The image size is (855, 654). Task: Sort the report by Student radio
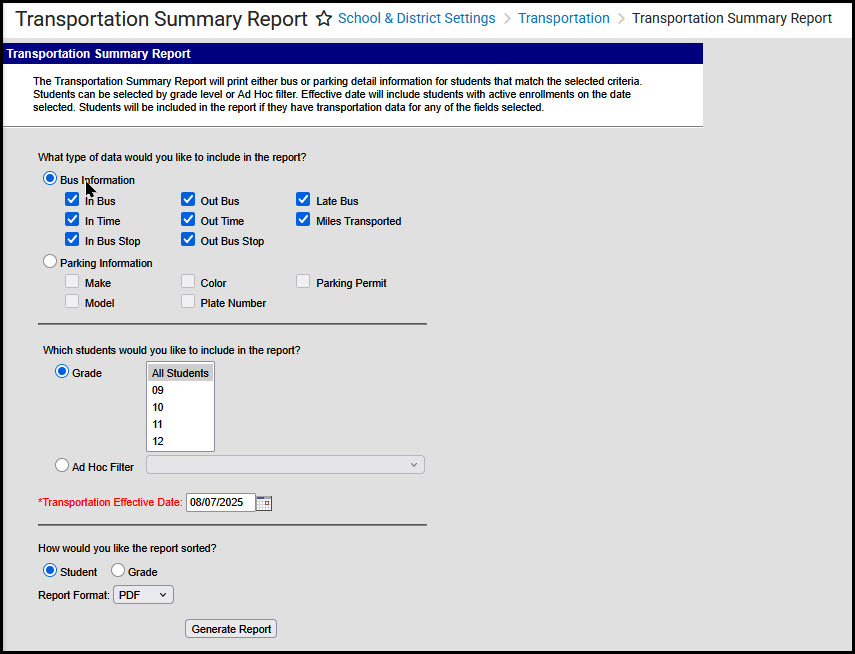coord(50,570)
